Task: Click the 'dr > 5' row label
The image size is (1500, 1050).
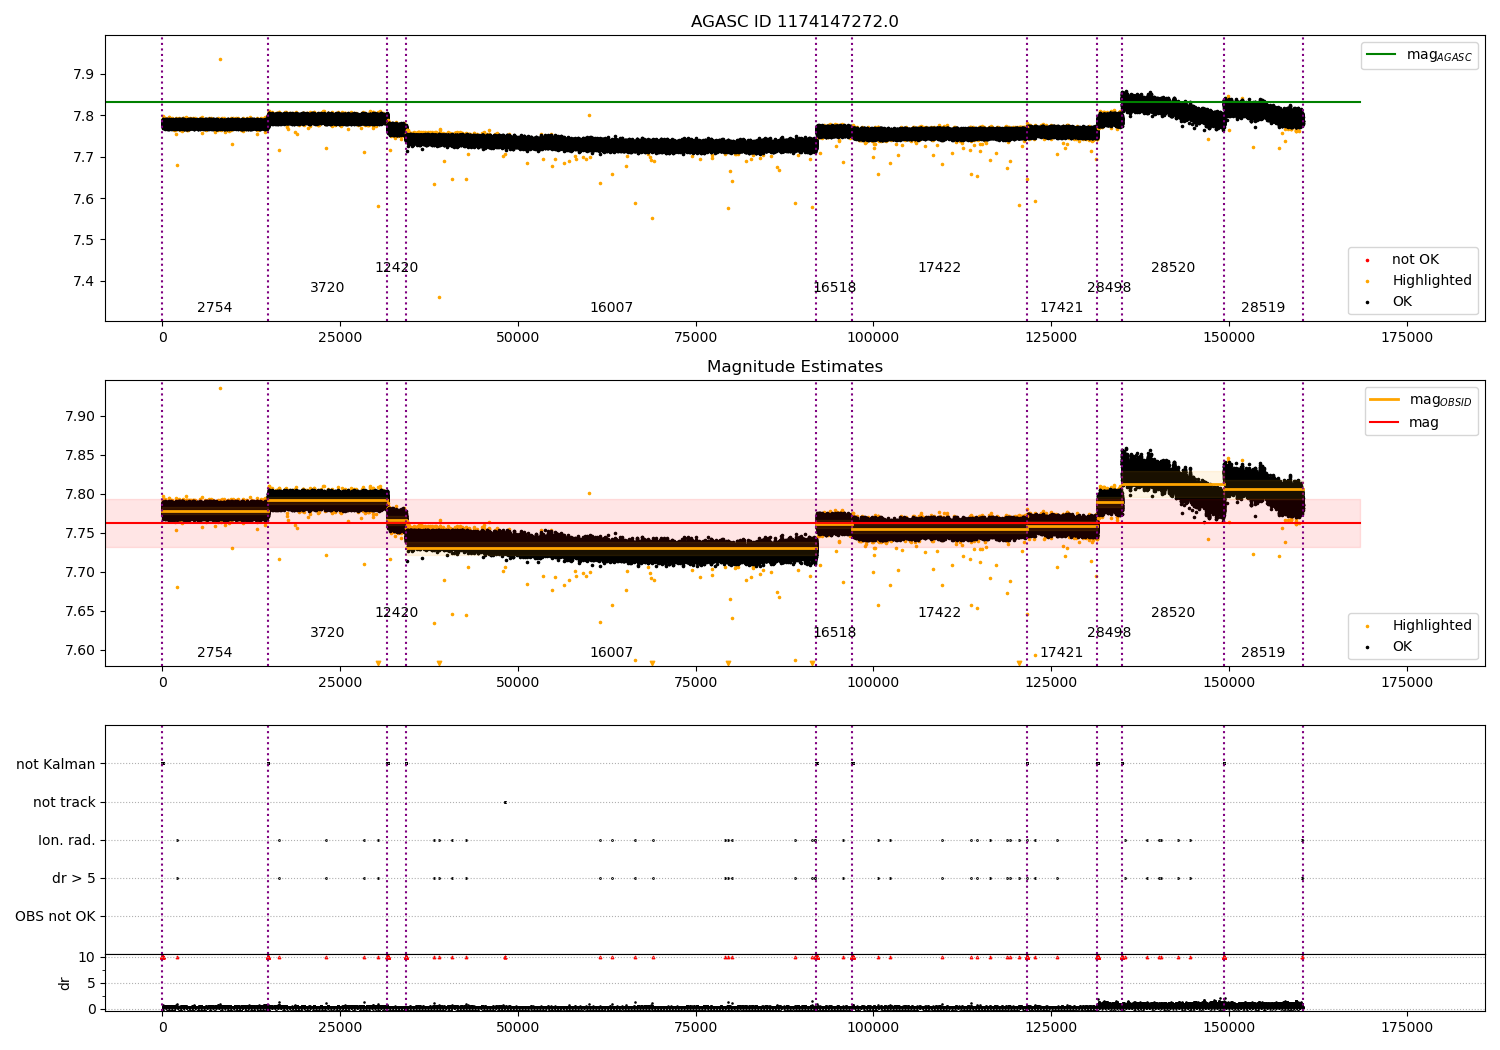Action: [x=74, y=879]
